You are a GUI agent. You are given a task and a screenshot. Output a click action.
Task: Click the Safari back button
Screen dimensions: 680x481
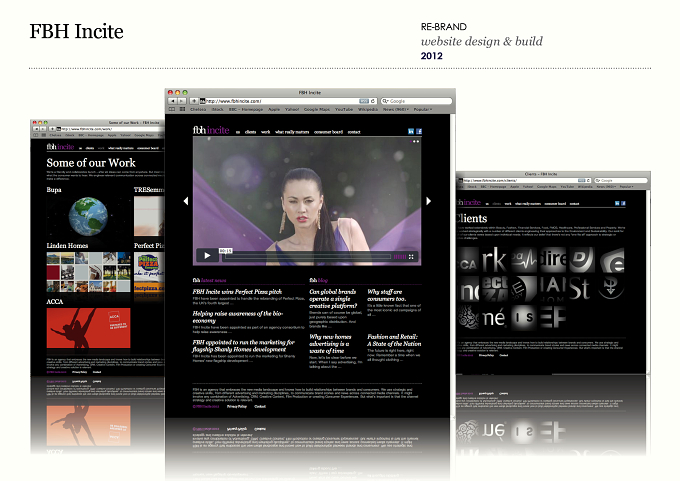tap(173, 101)
